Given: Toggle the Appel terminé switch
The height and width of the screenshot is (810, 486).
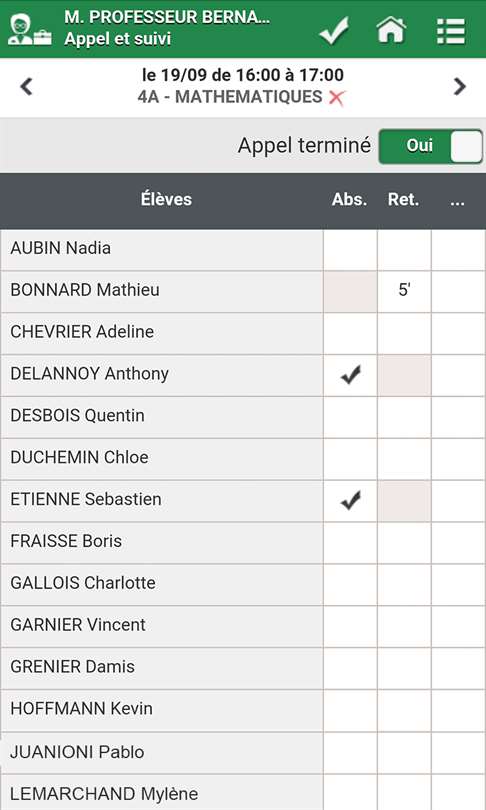Looking at the screenshot, I should 431,146.
